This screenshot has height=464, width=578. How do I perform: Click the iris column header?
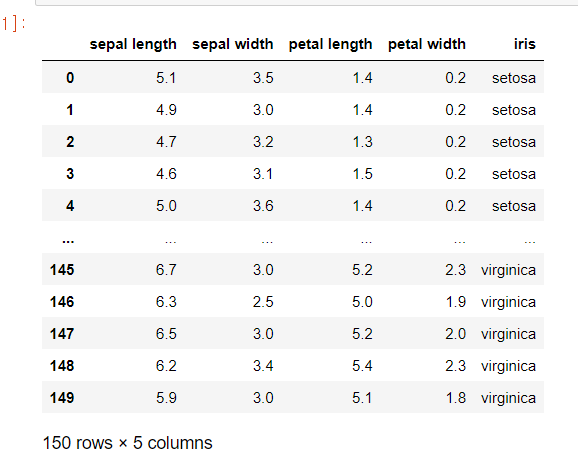525,44
